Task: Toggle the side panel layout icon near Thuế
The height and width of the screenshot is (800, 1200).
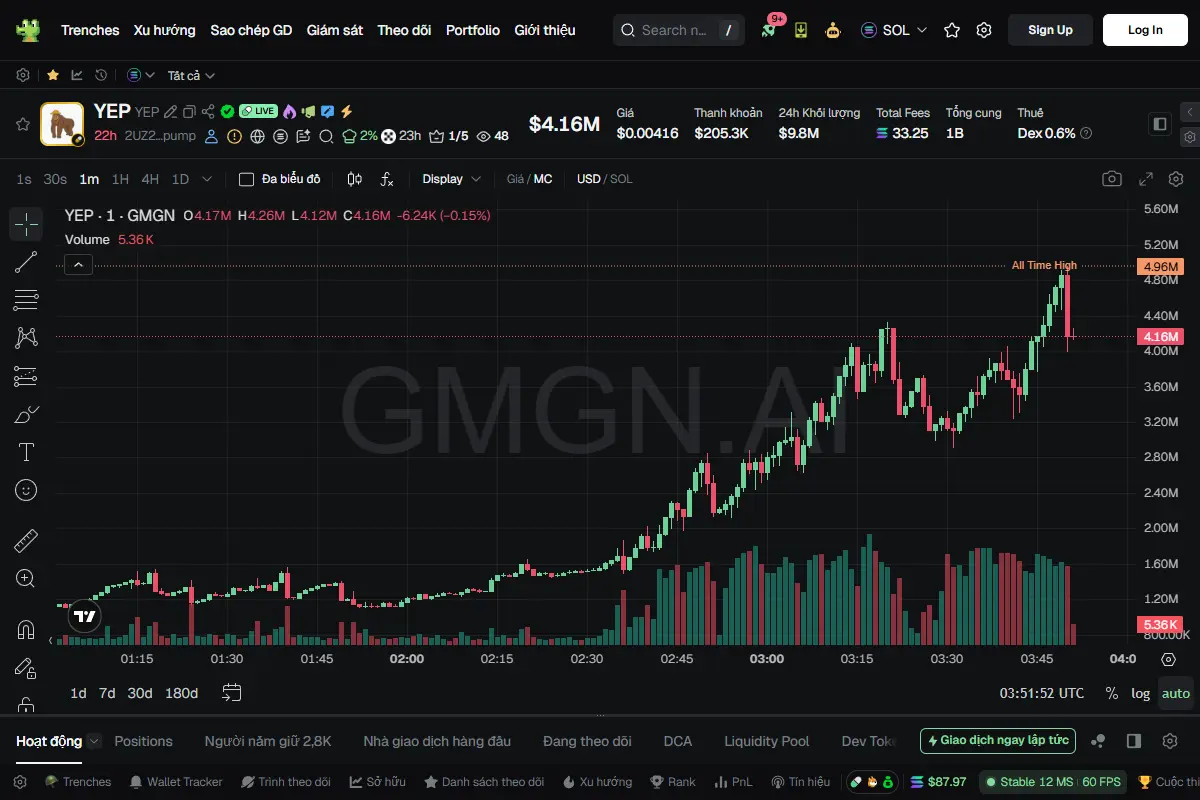Action: pyautogui.click(x=1160, y=124)
